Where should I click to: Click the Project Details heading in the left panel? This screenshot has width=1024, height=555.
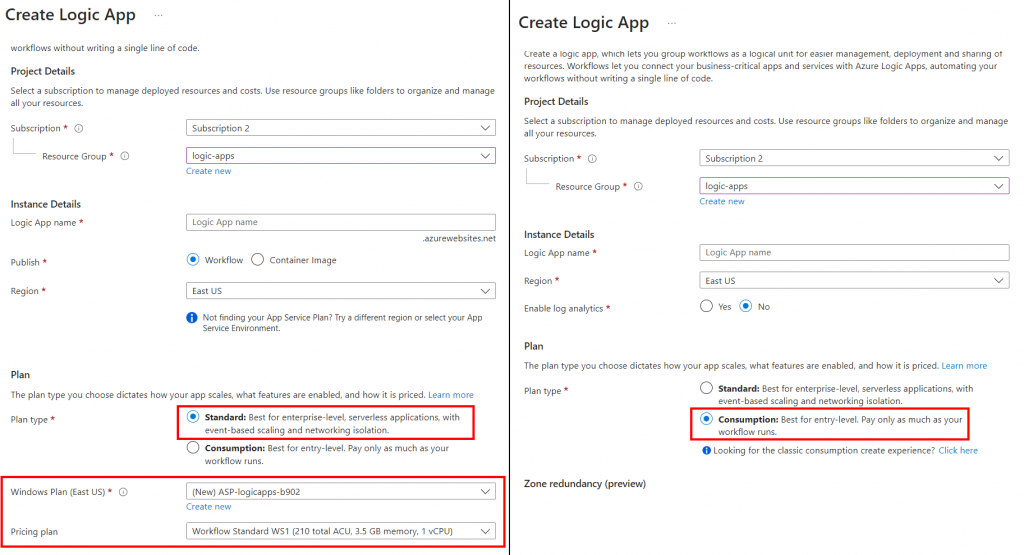[x=42, y=71]
